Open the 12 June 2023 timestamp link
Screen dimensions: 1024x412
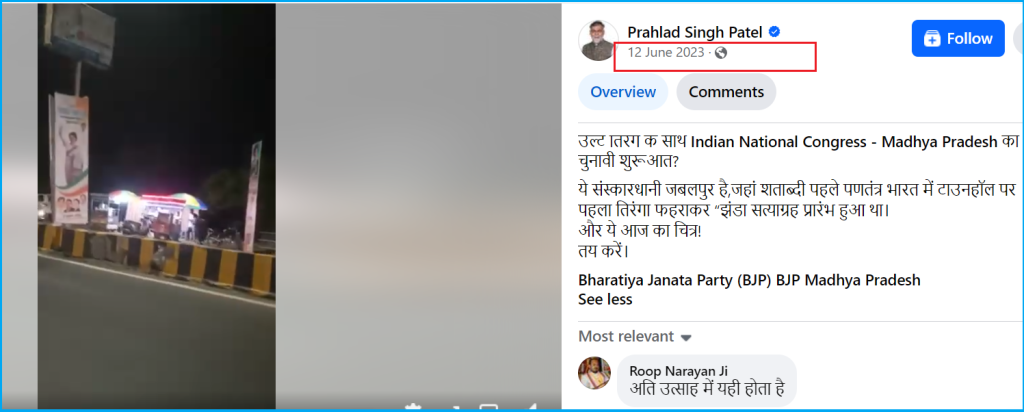pyautogui.click(x=666, y=53)
